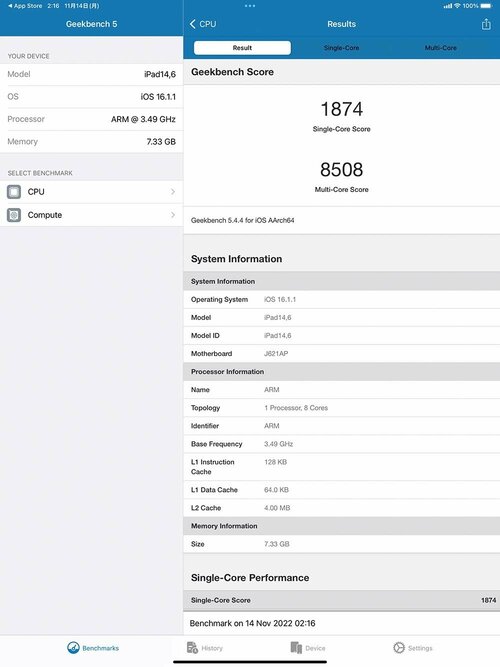Switch to the Multi-Core segment
Viewport: 500px width, 667px height.
(440, 48)
